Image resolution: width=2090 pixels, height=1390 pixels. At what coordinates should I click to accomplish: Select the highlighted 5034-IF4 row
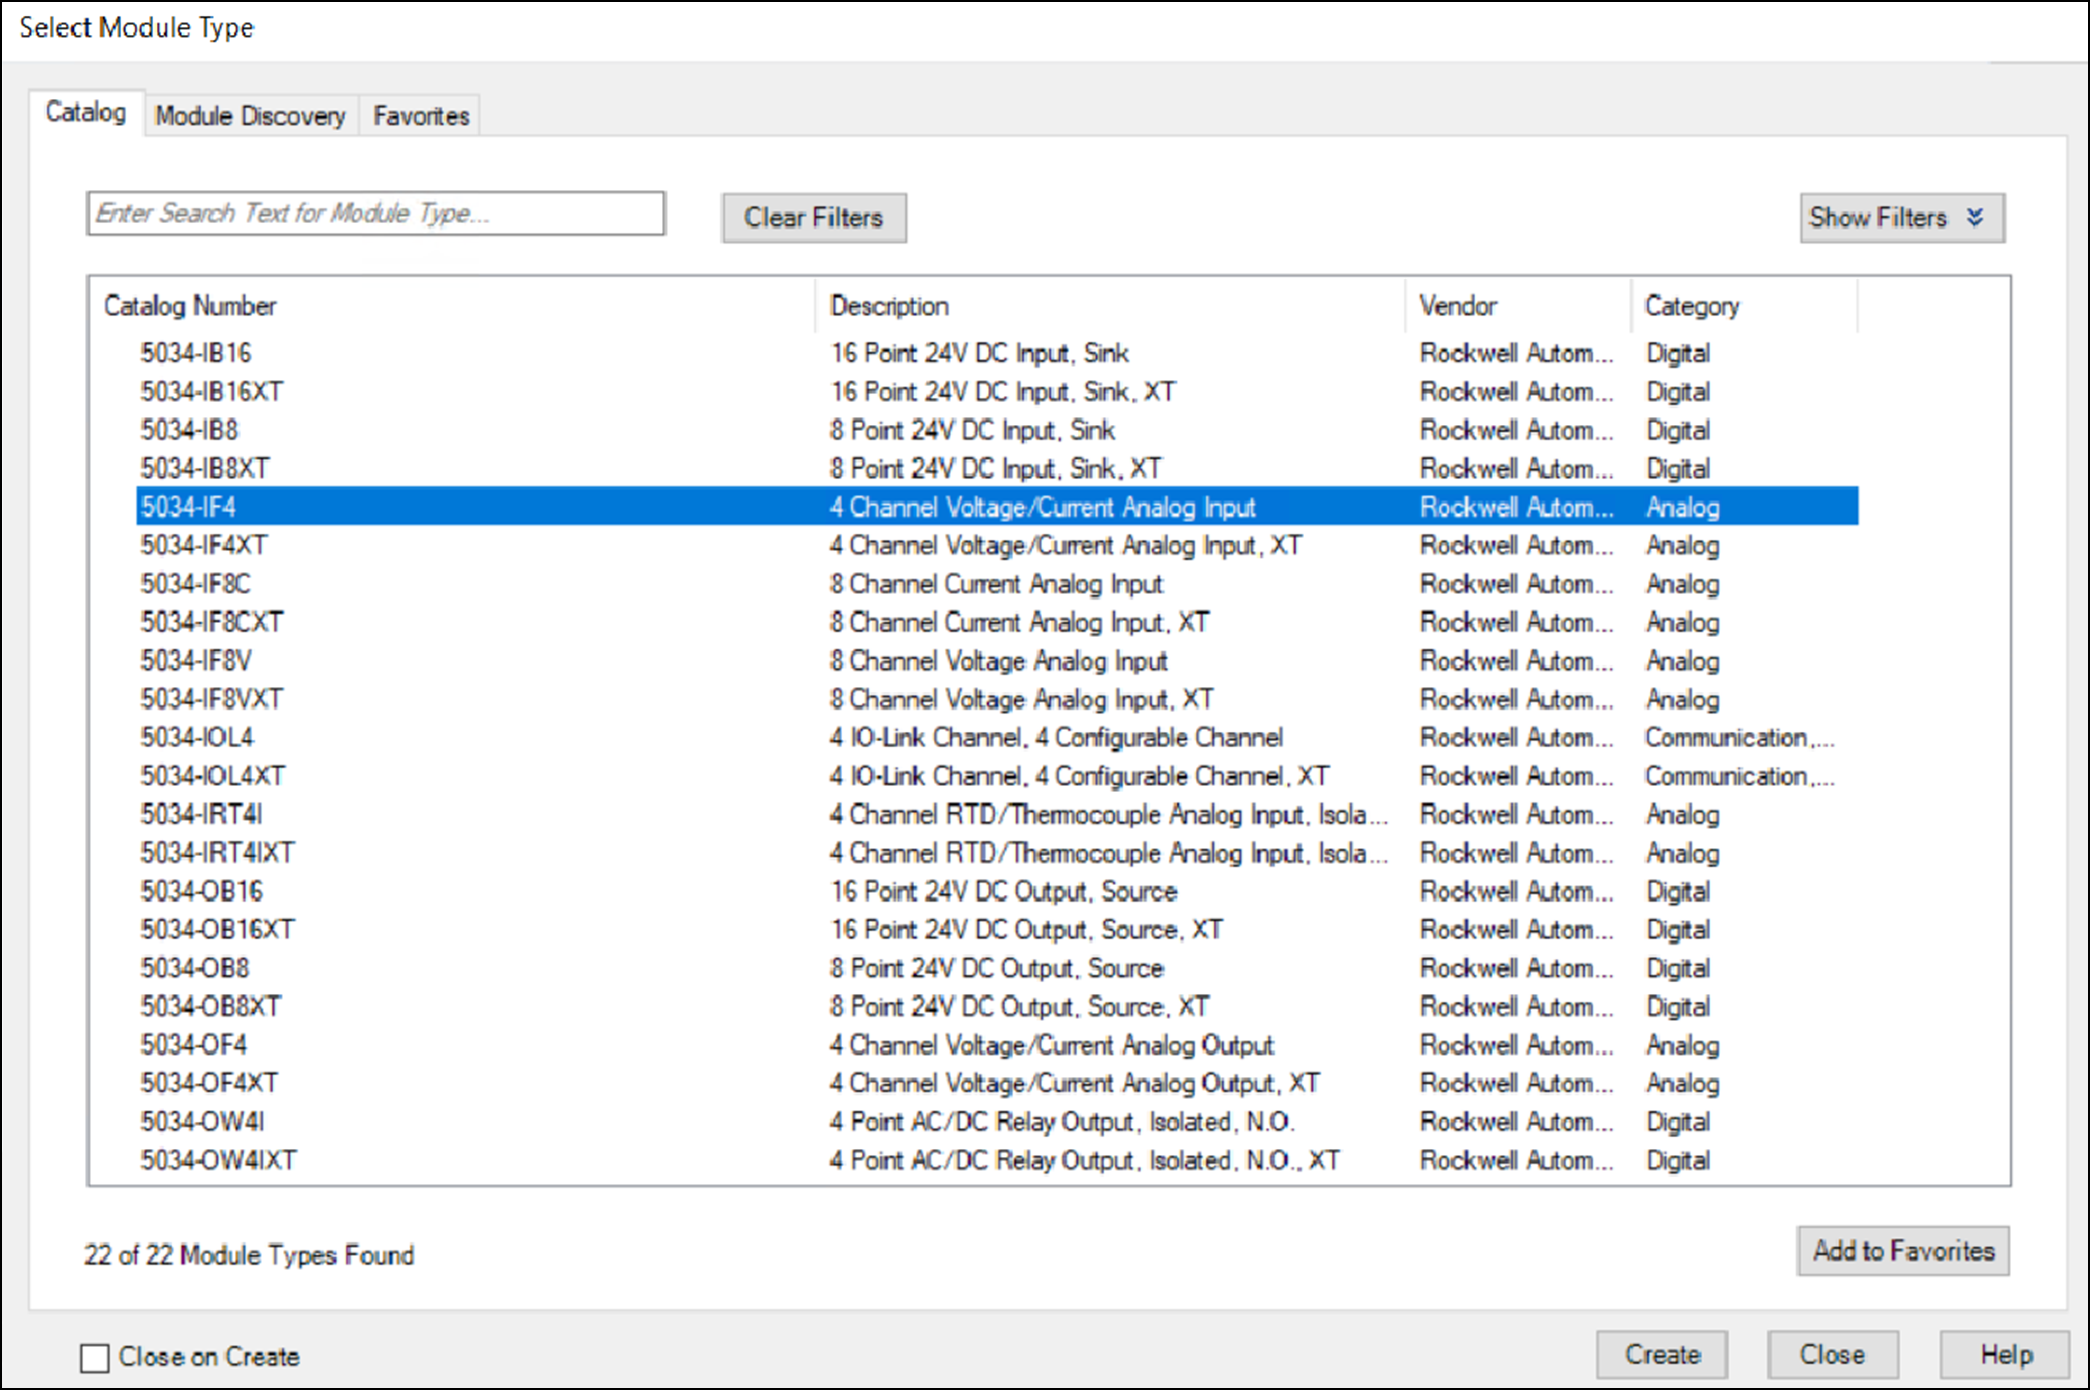click(997, 507)
